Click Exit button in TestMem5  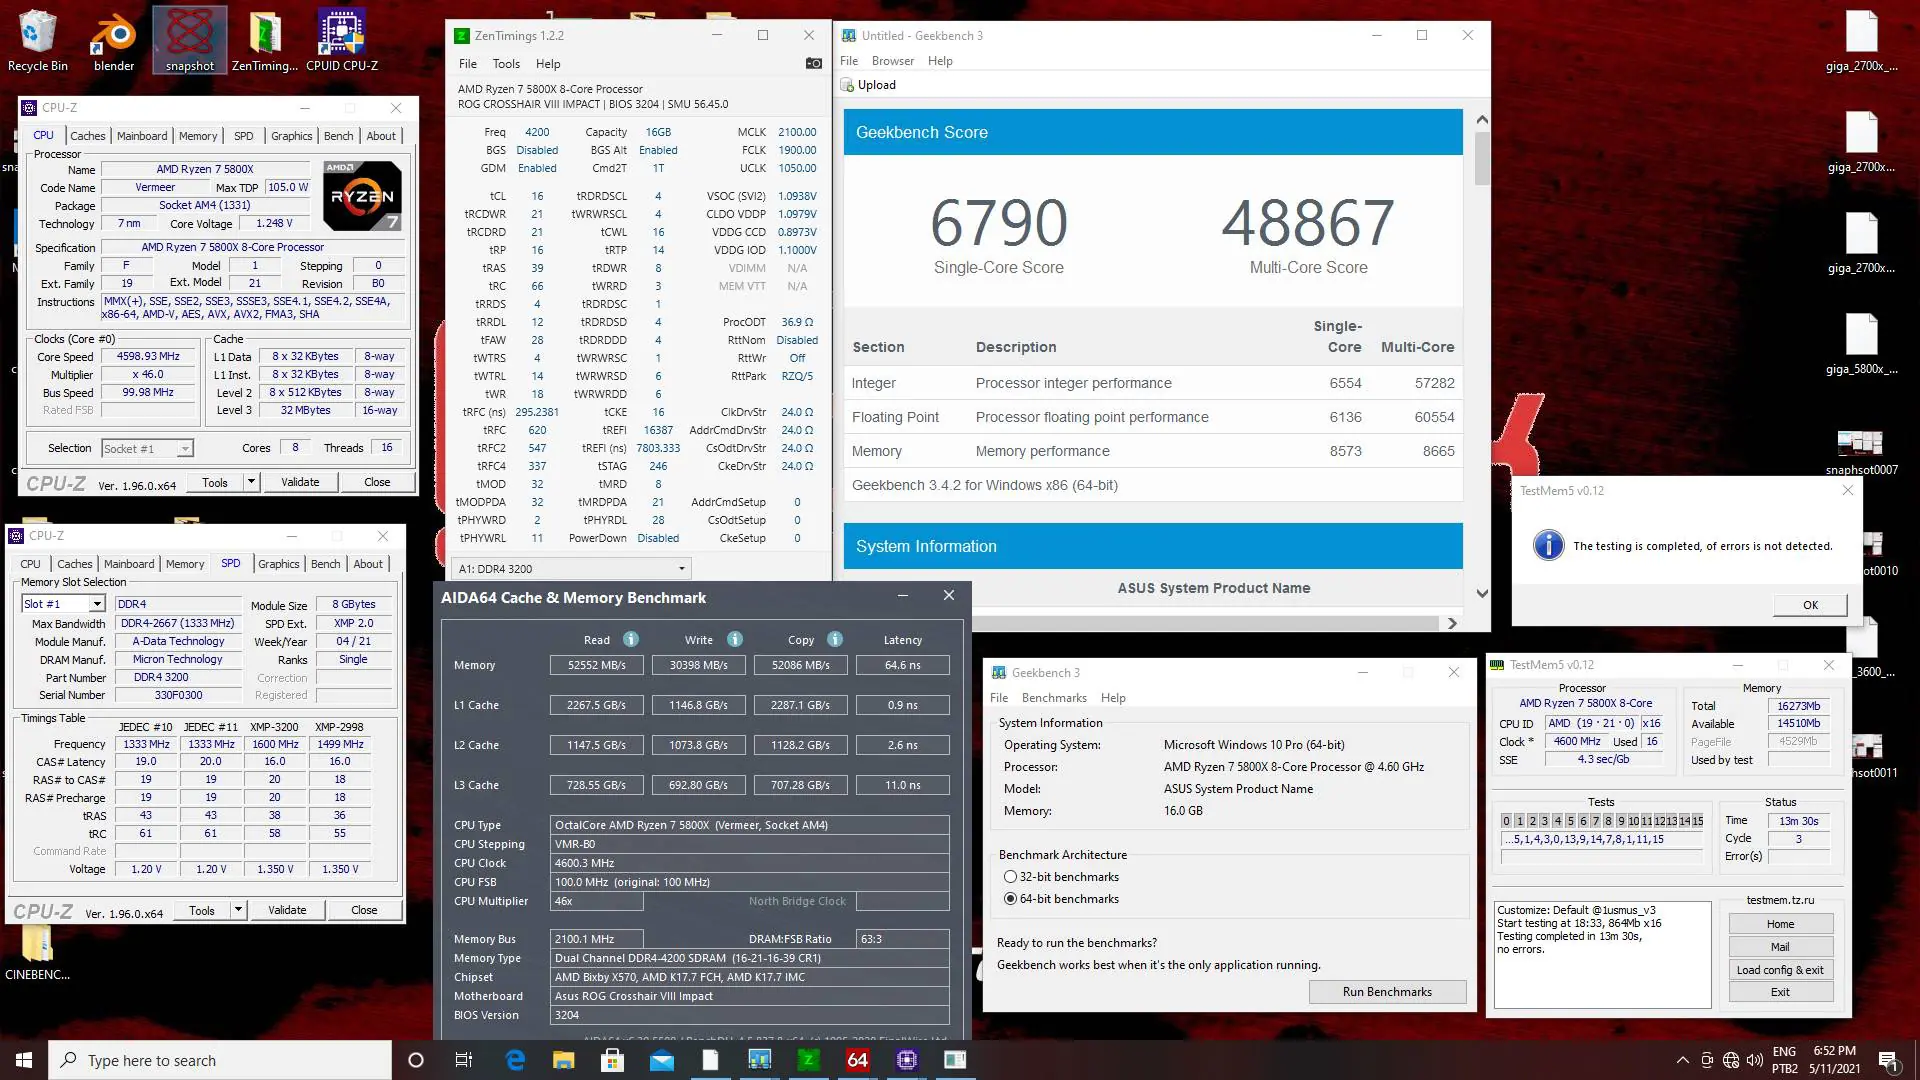pos(1780,992)
